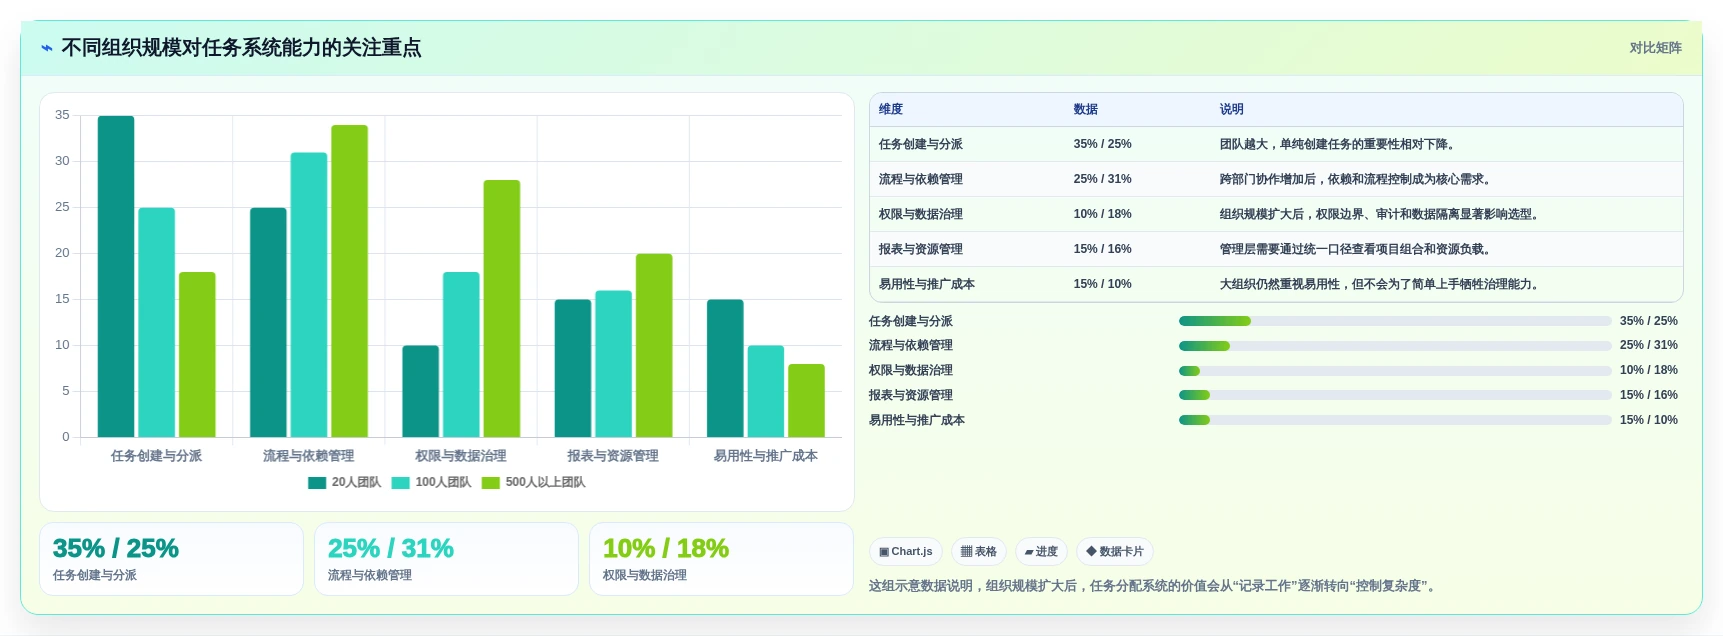Click table value 25% / 31%
This screenshot has height=636, width=1723.
click(x=1103, y=179)
